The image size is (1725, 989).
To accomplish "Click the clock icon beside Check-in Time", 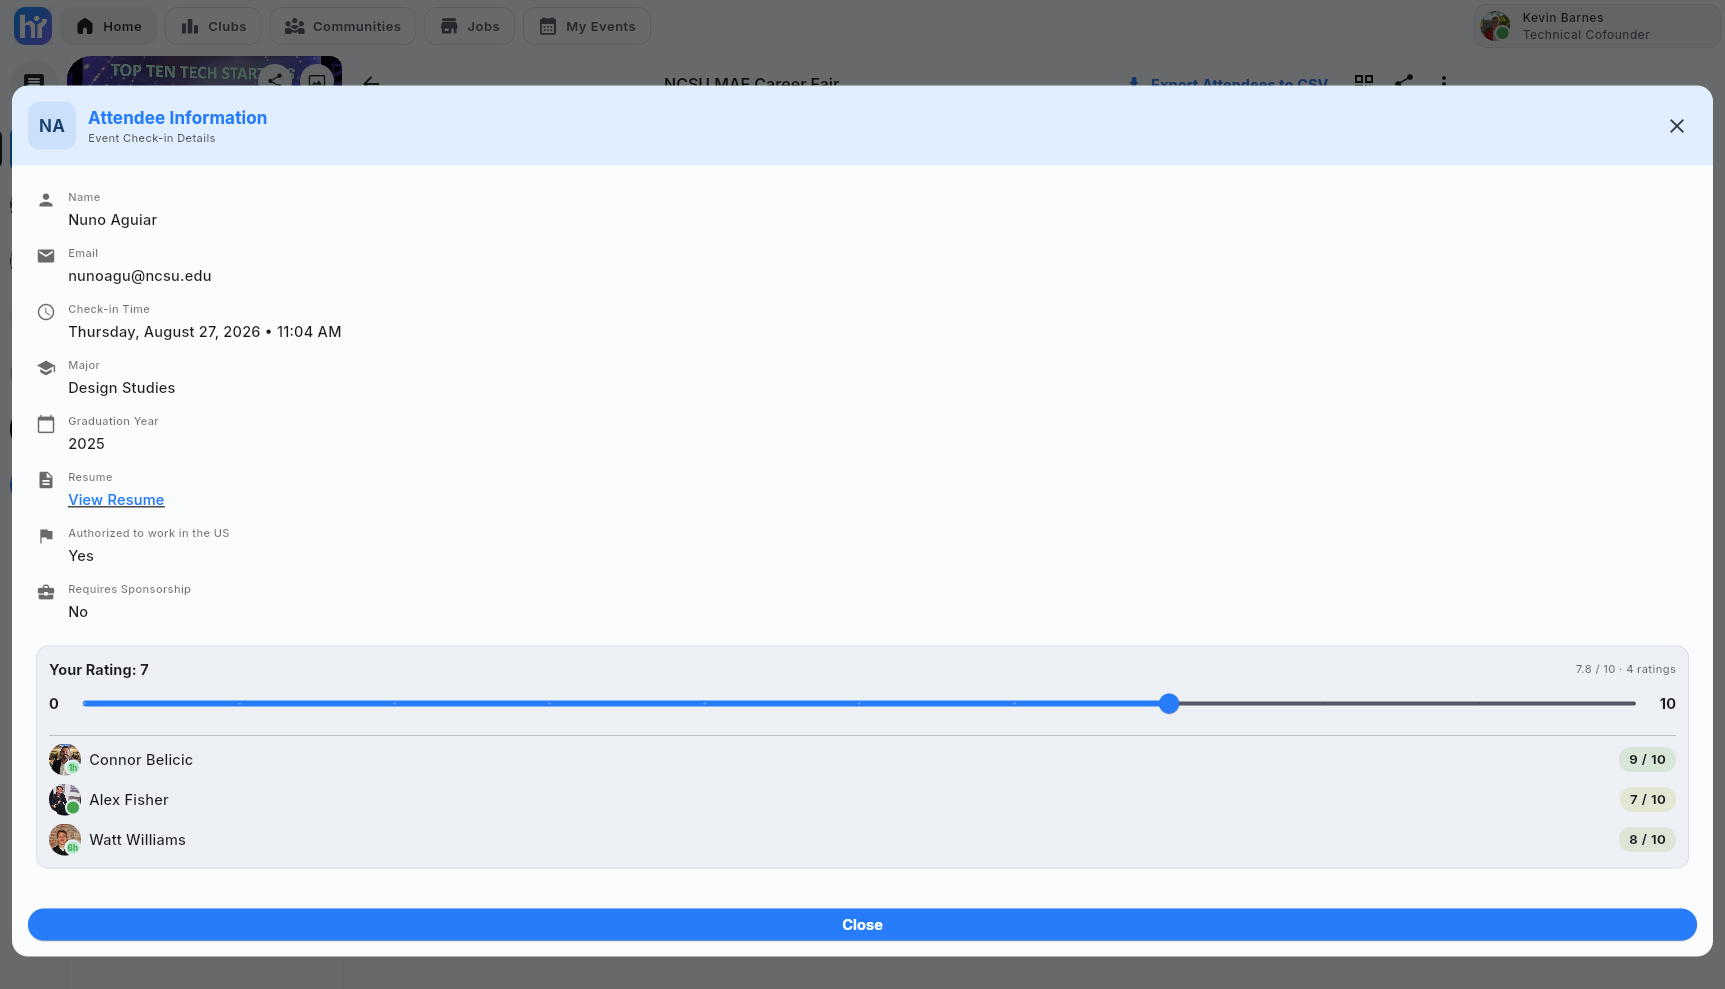I will (x=46, y=312).
